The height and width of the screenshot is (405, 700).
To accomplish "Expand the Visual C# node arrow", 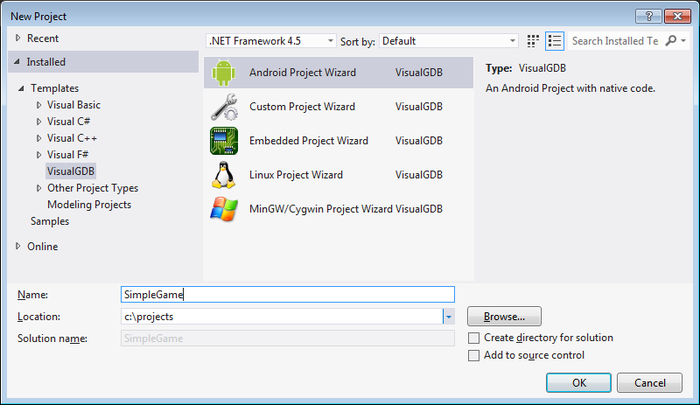I will 39,121.
